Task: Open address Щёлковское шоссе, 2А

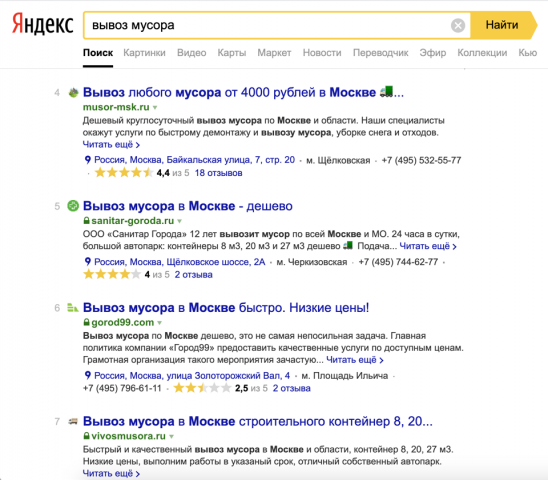Action: [x=180, y=262]
